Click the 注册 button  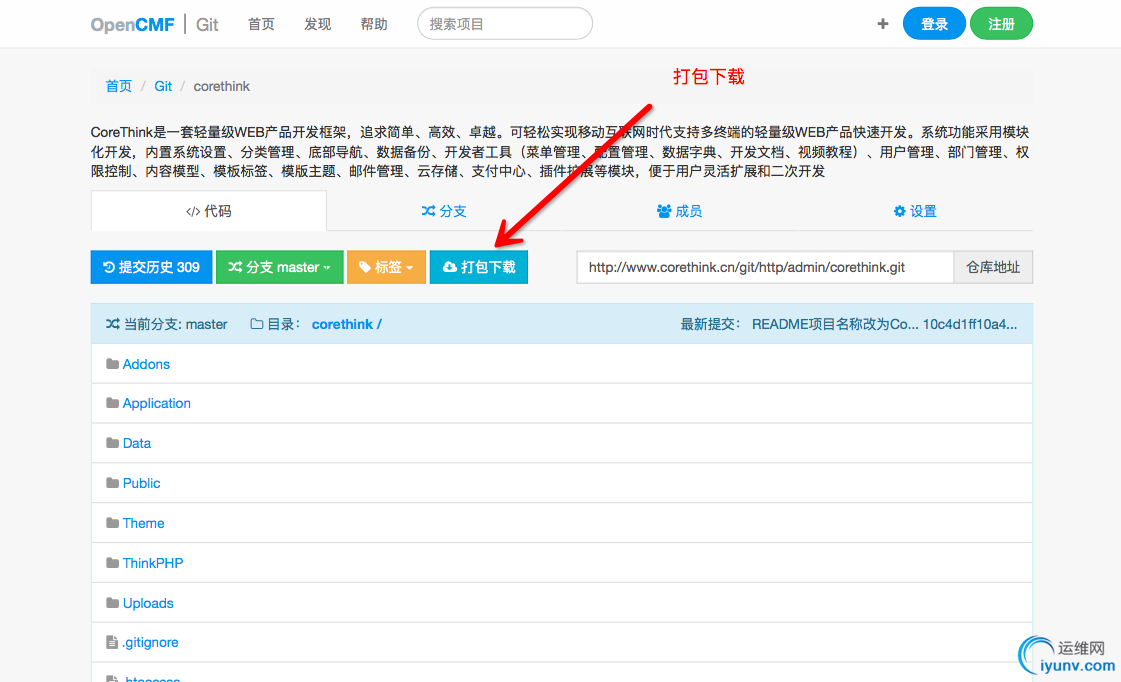pos(1001,24)
